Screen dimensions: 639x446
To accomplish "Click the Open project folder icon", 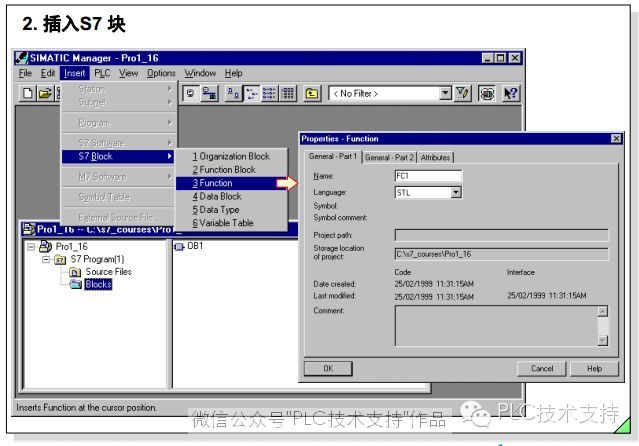I will point(45,93).
